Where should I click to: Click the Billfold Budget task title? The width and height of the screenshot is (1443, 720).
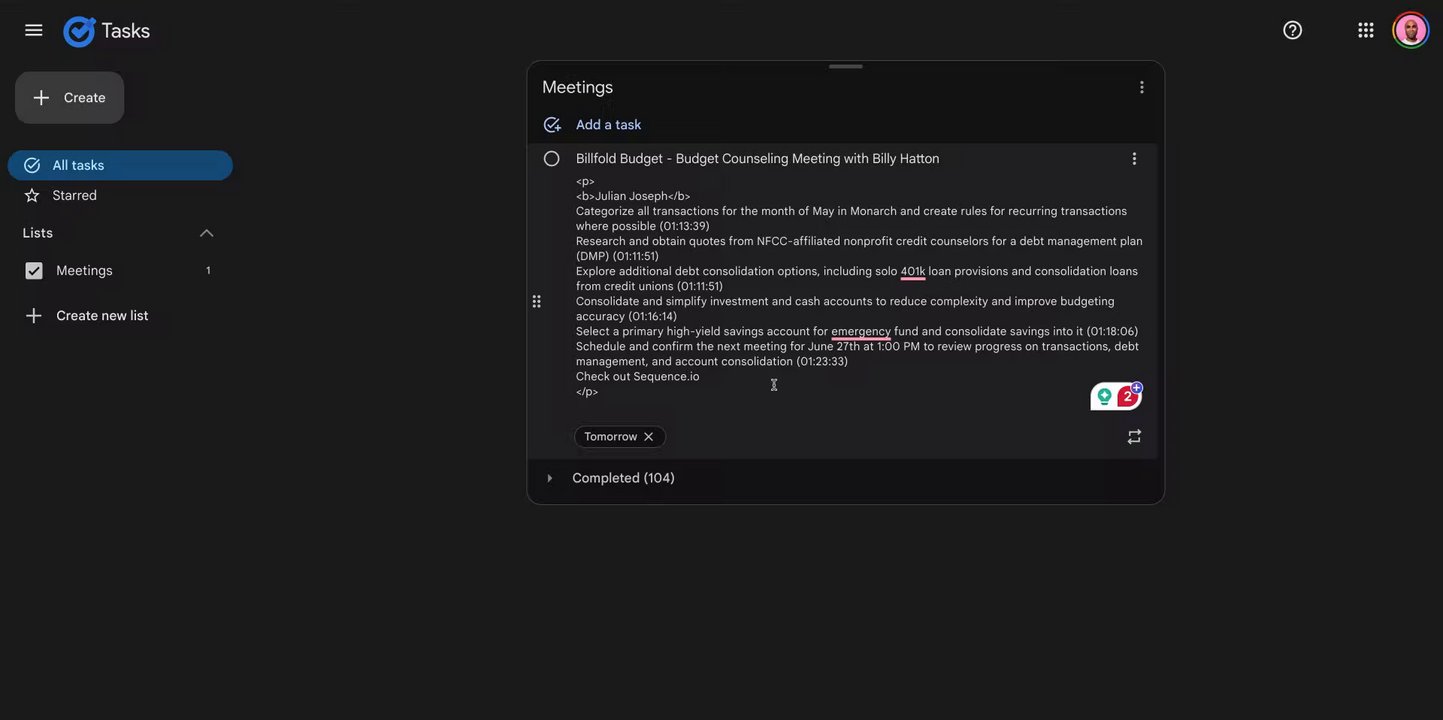point(757,159)
